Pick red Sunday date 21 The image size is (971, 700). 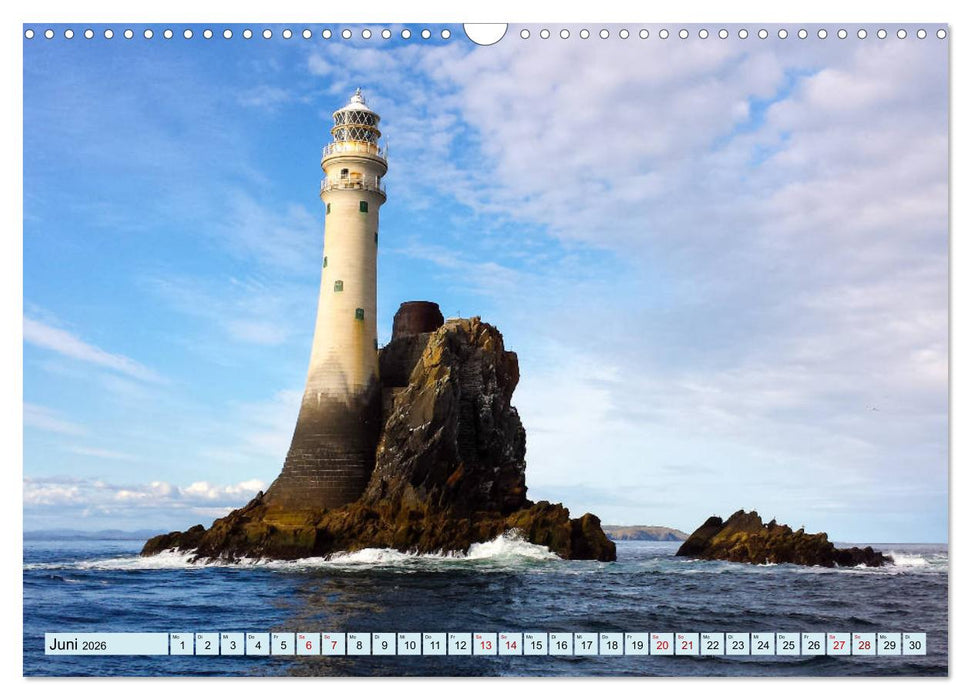click(x=687, y=644)
